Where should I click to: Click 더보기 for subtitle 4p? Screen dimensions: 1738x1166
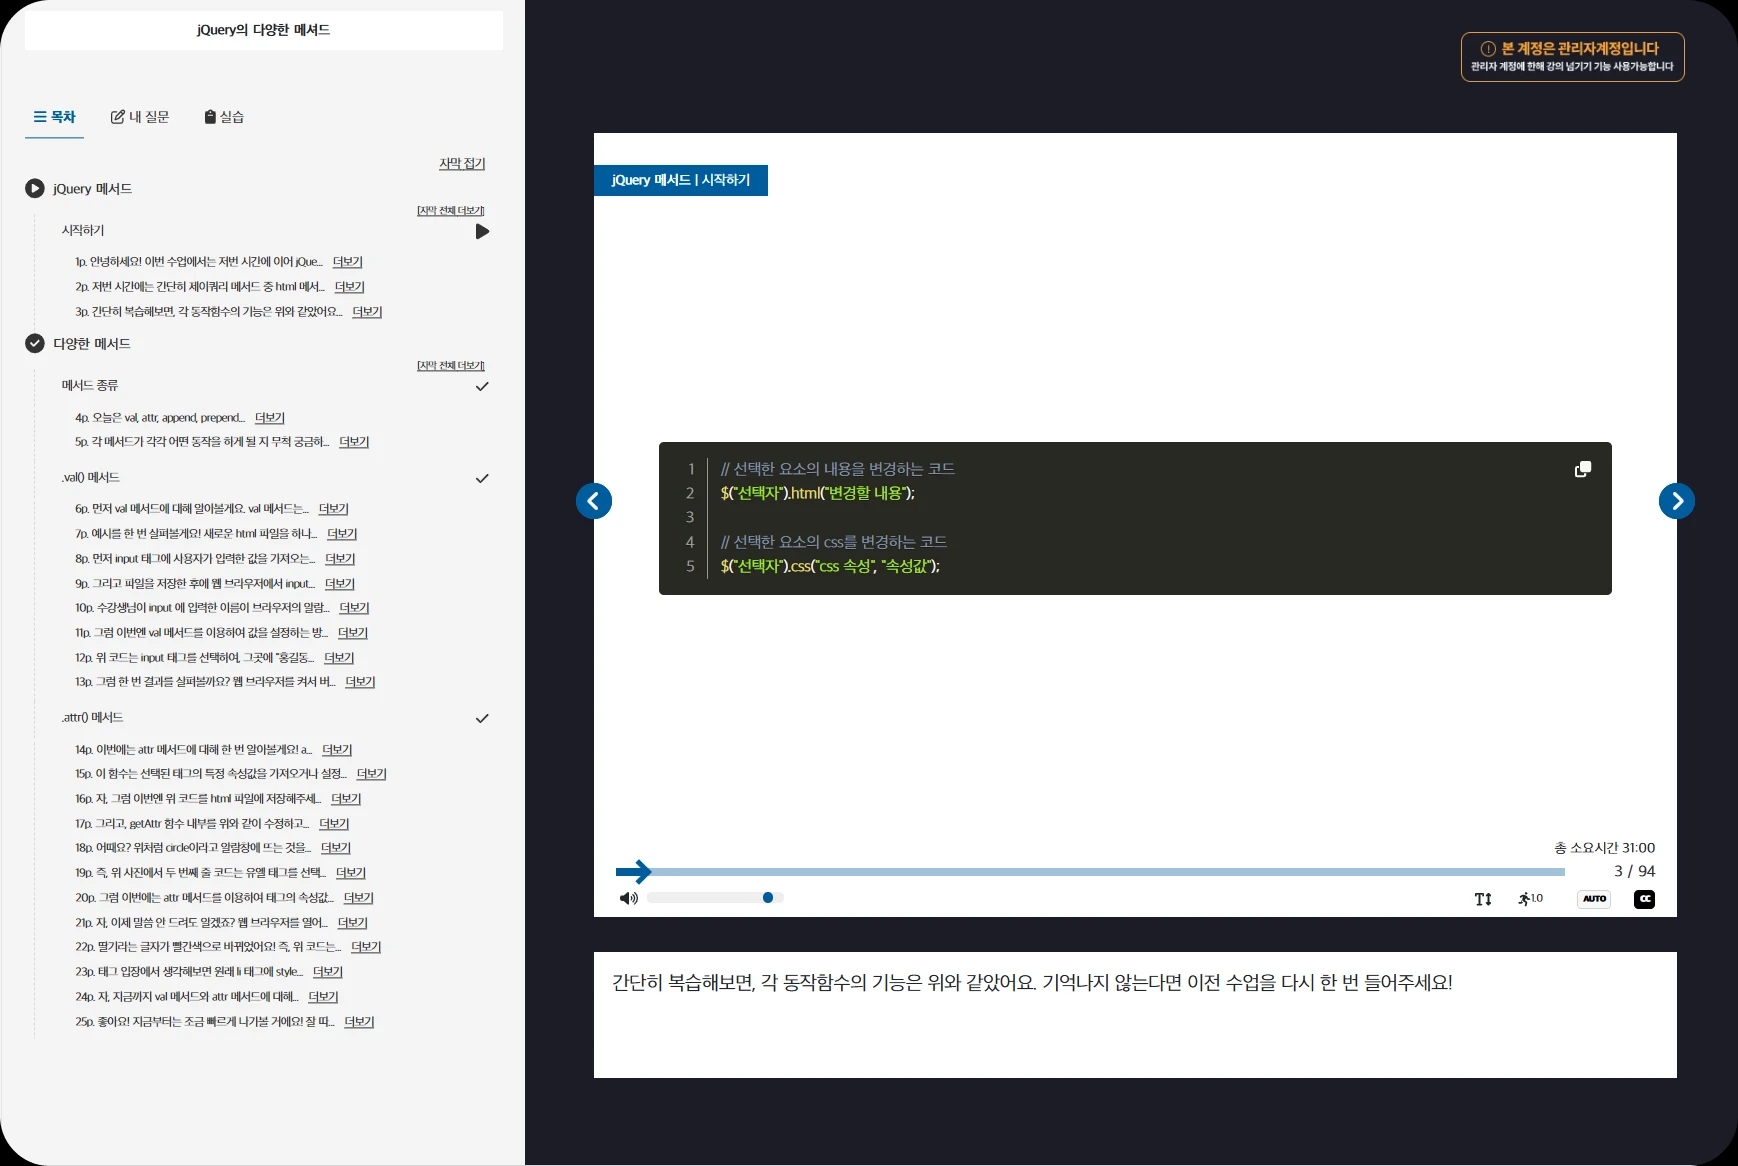pyautogui.click(x=270, y=418)
